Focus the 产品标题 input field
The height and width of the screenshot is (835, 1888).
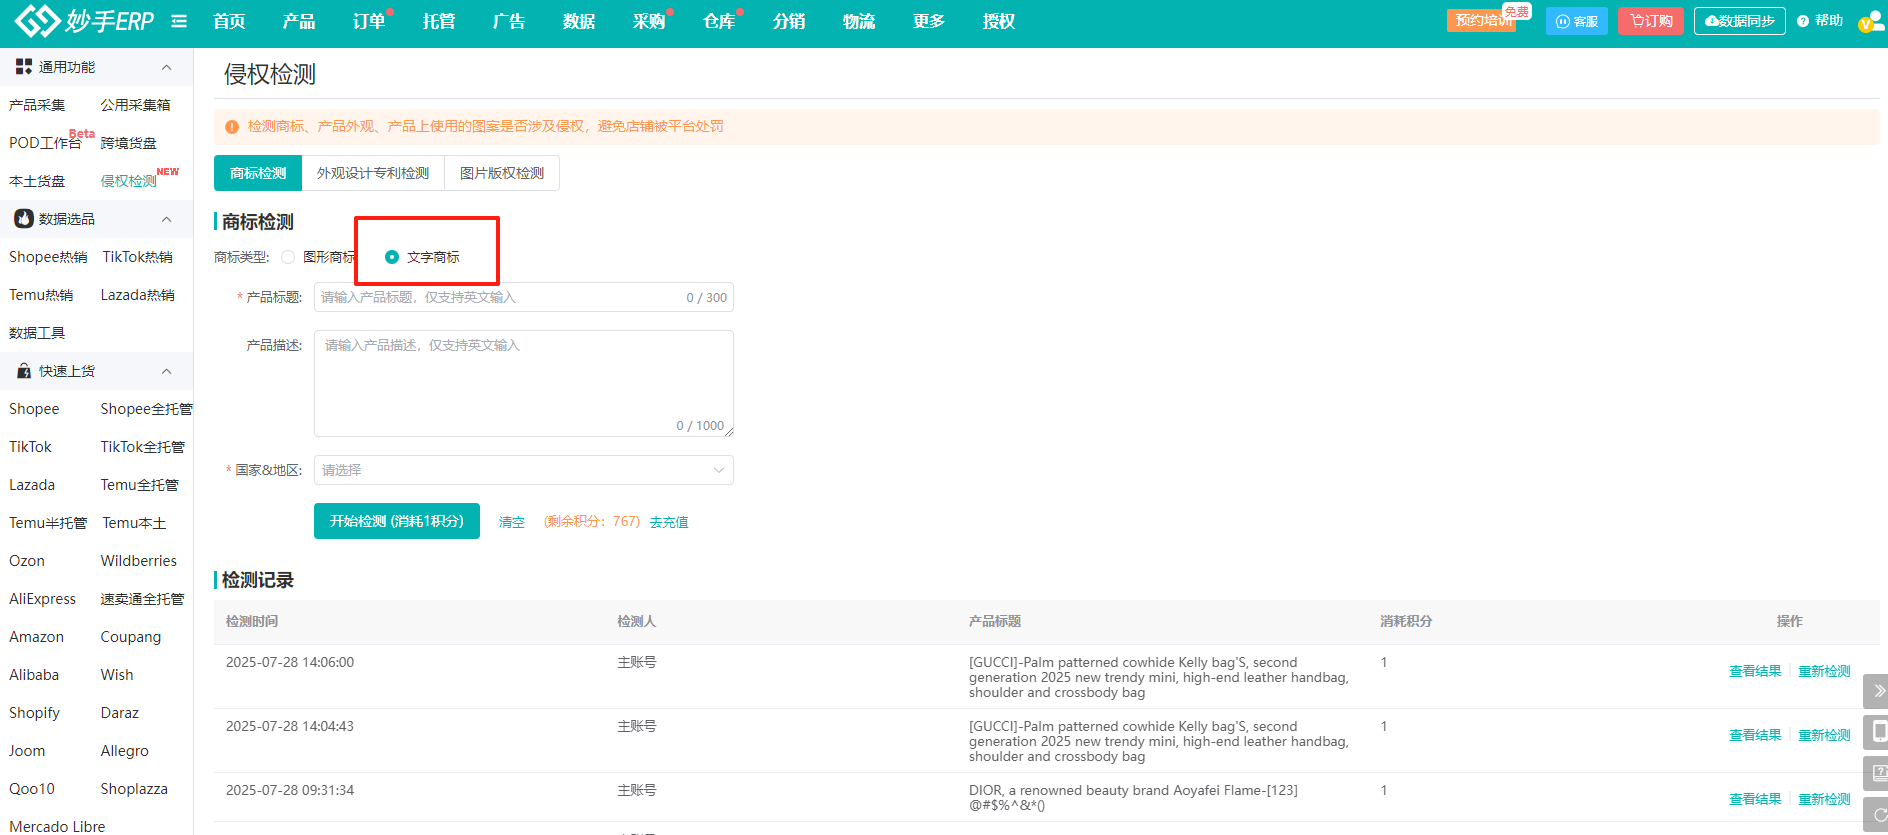[524, 297]
